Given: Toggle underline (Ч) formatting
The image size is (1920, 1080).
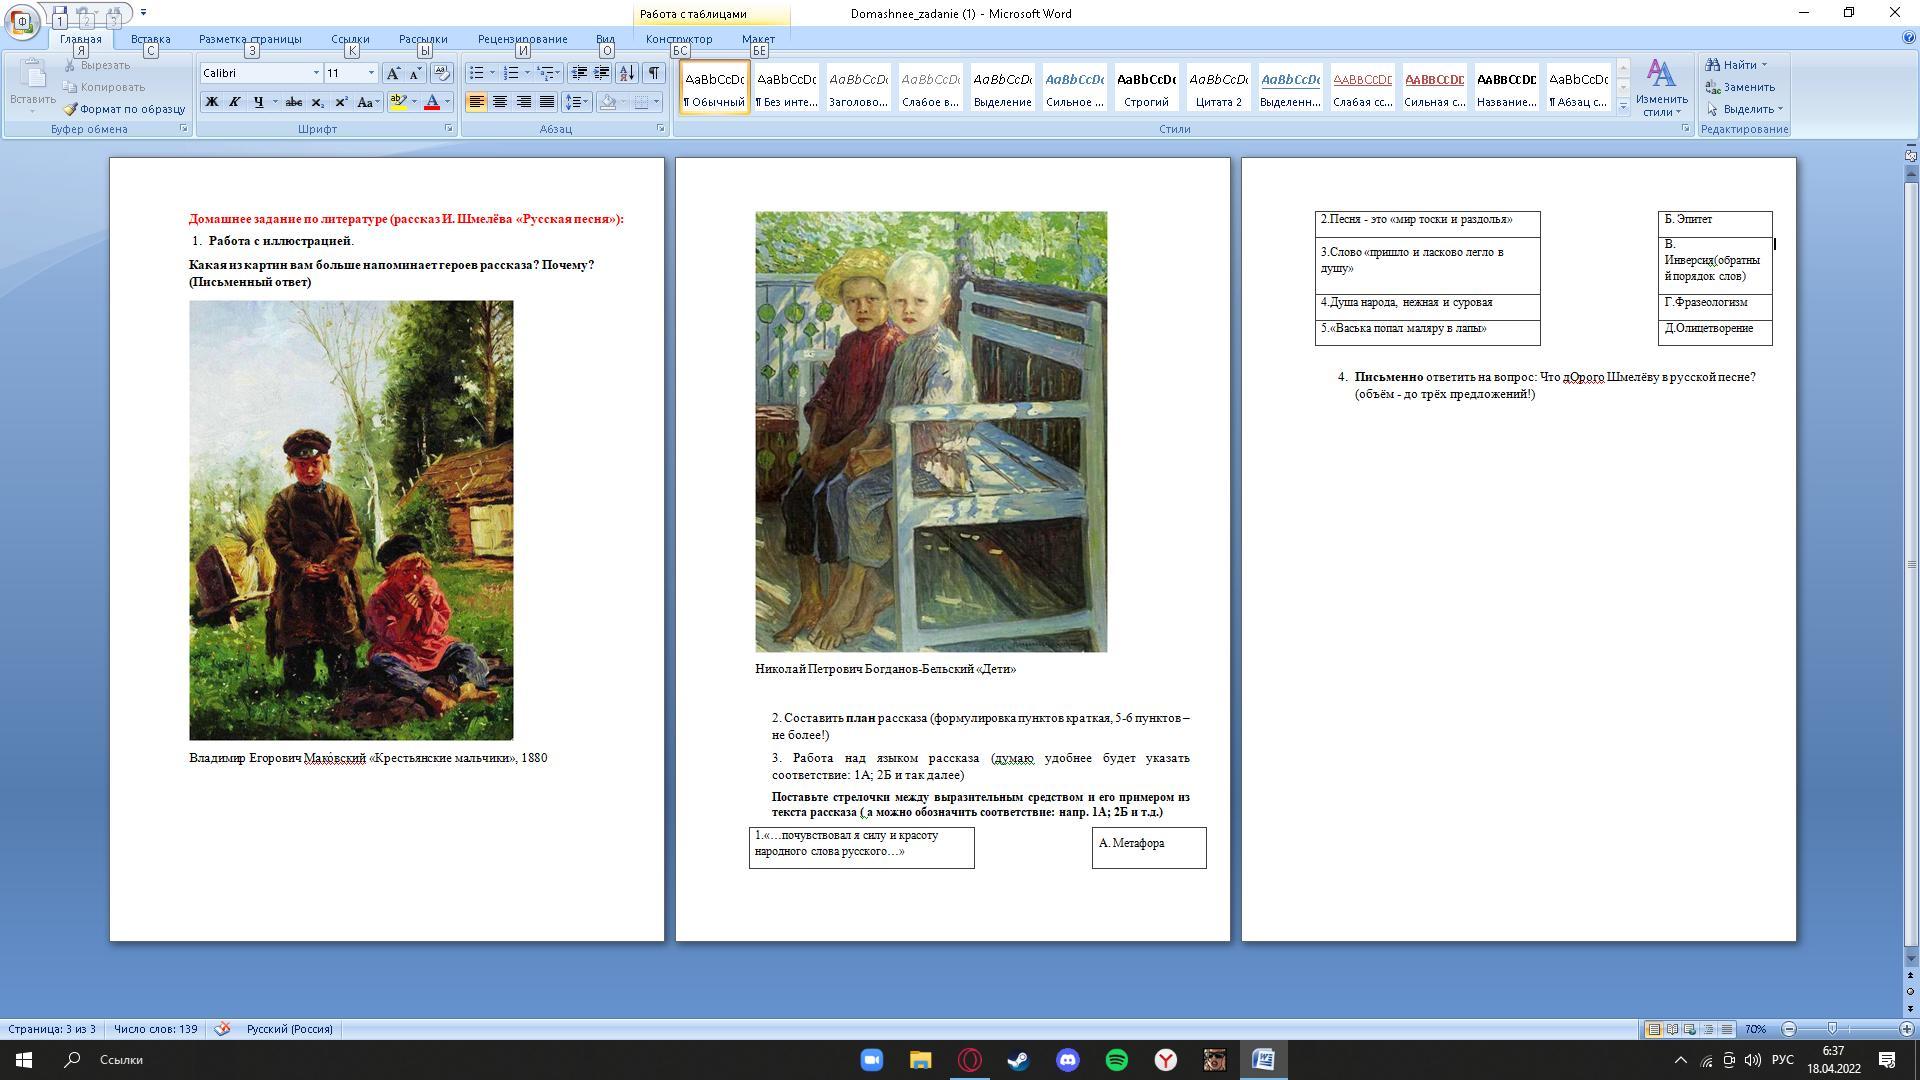Looking at the screenshot, I should click(x=258, y=102).
